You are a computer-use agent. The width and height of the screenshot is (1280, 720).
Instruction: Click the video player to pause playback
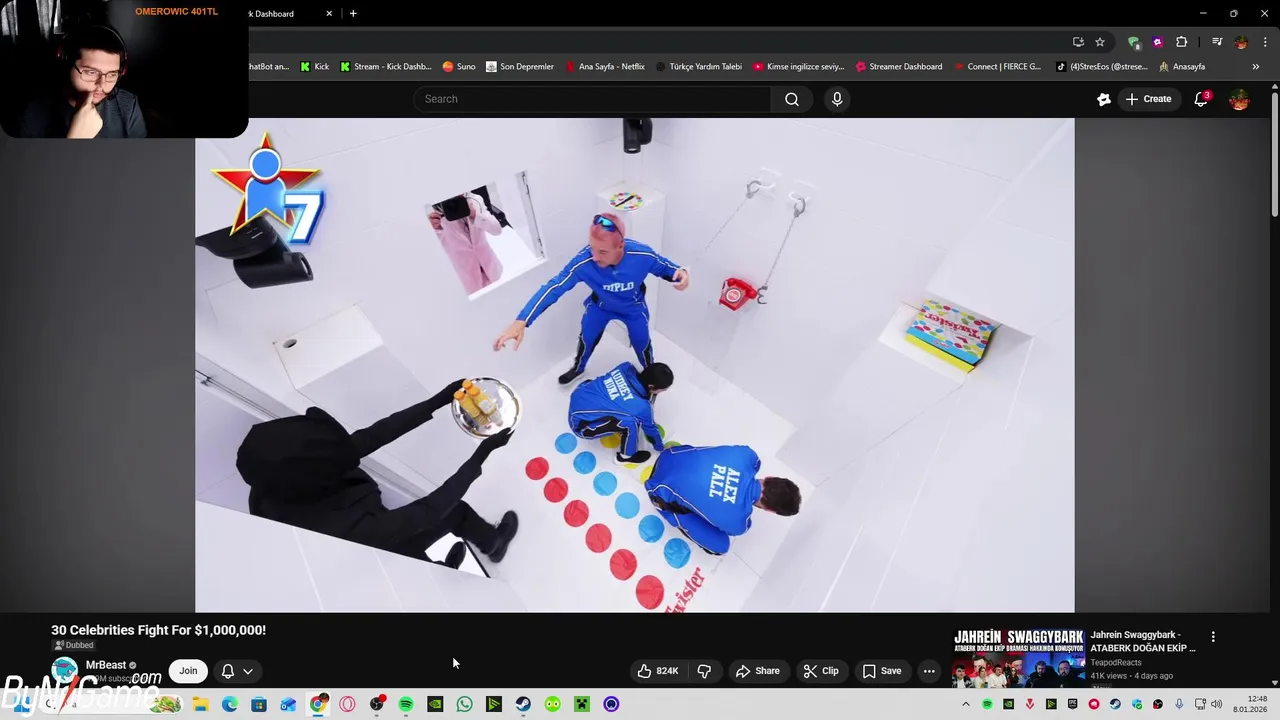click(x=634, y=365)
